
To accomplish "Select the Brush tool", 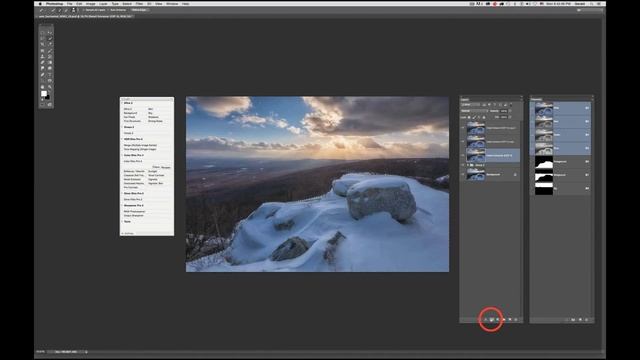I will 50,51.
